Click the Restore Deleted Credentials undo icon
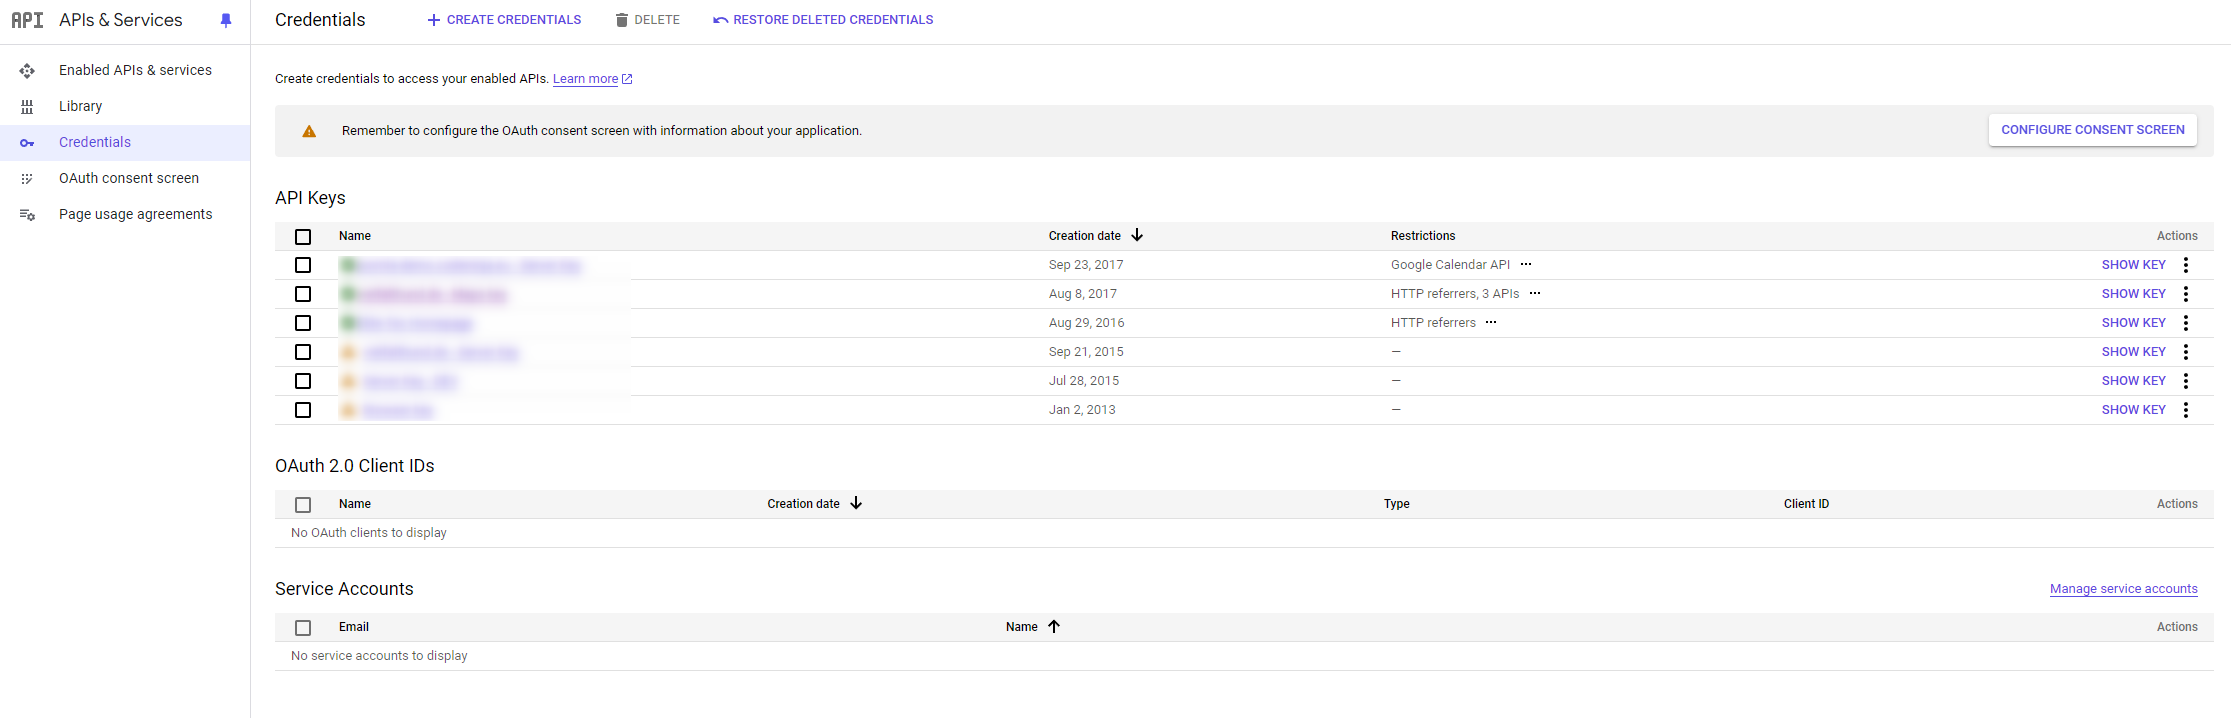2231x718 pixels. 720,20
